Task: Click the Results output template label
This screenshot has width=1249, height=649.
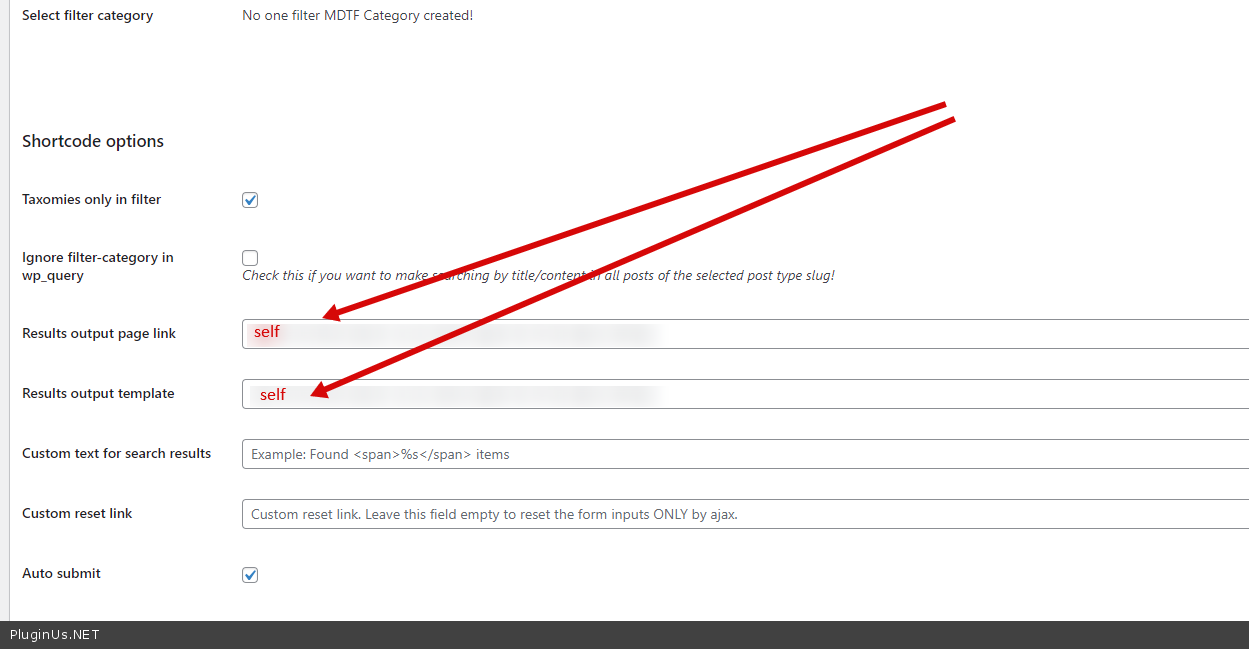Action: [x=98, y=394]
